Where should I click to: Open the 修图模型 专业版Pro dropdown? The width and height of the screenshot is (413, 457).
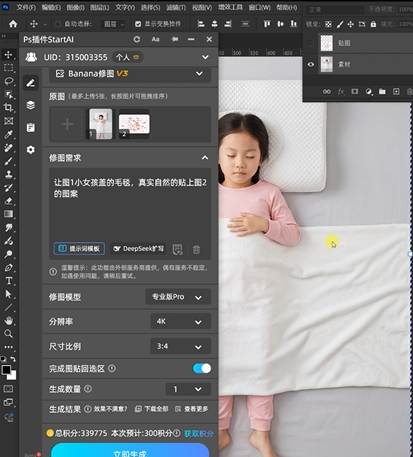[178, 297]
